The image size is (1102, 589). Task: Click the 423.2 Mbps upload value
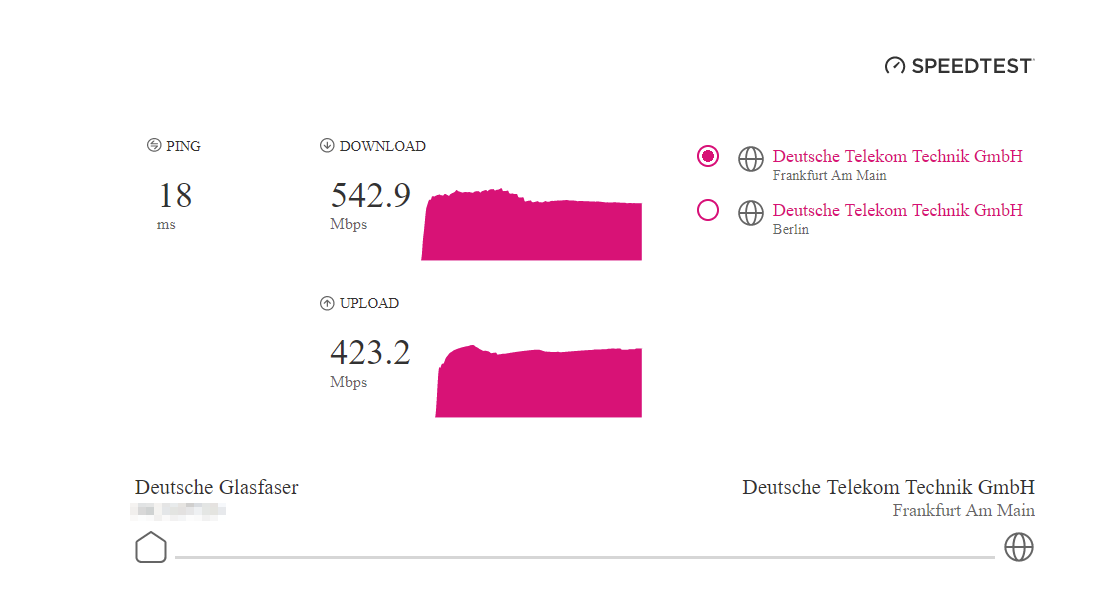[x=370, y=362]
